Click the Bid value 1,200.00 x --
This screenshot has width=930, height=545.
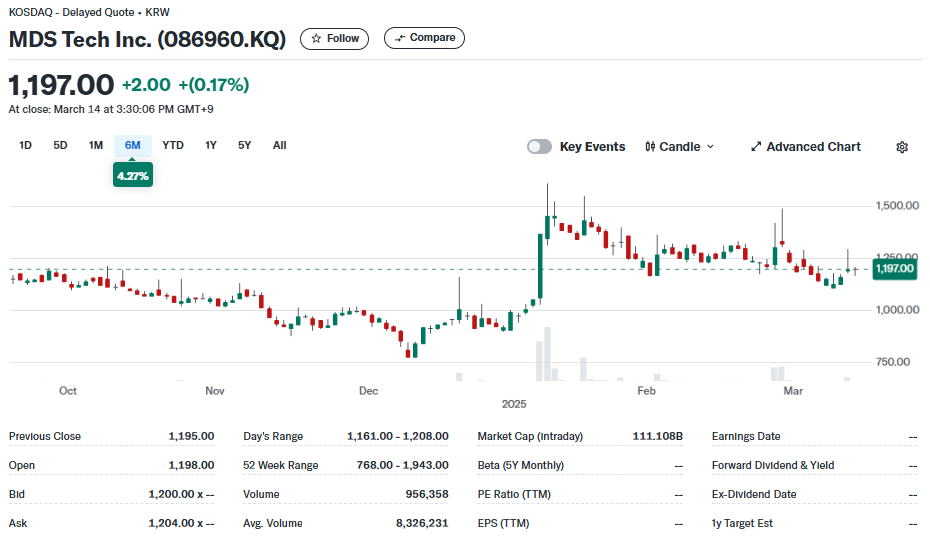tap(181, 494)
